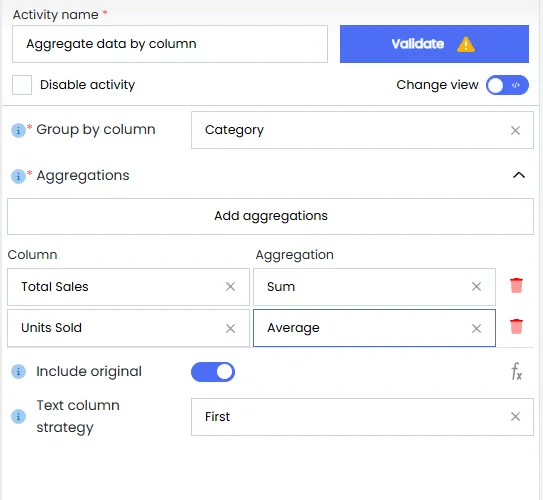Click info icon next to Aggregations
Screen dimensions: 543x500
pyautogui.click(x=18, y=176)
